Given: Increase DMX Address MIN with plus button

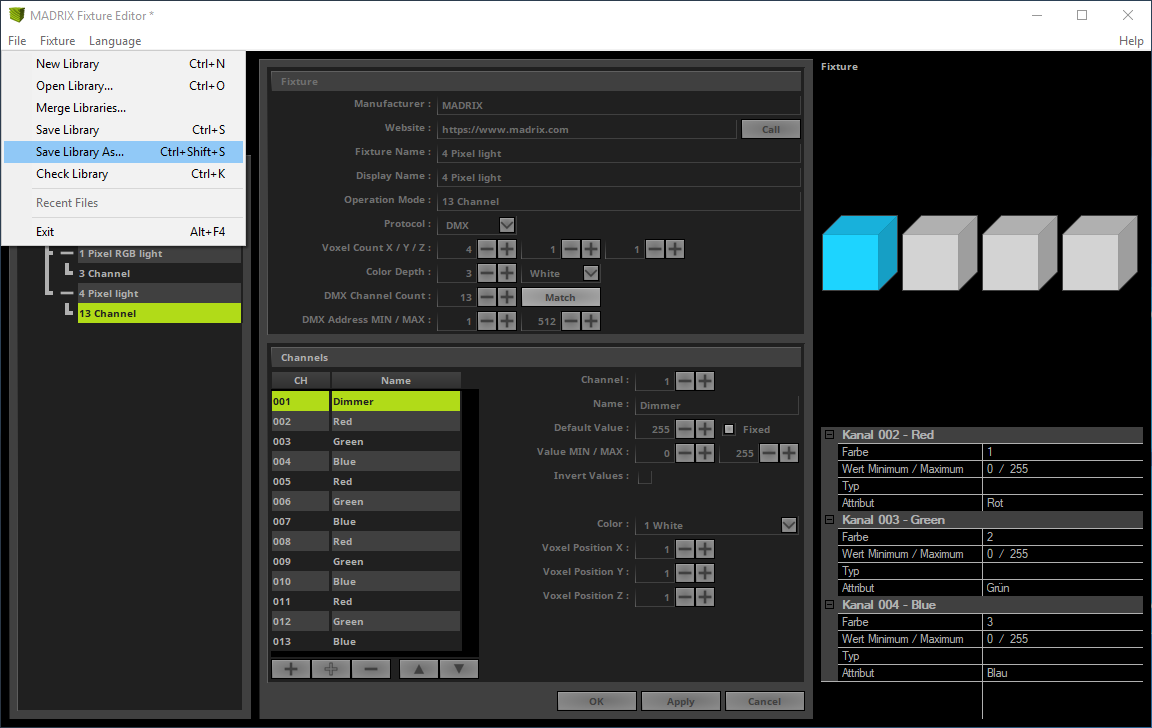Looking at the screenshot, I should (x=507, y=321).
